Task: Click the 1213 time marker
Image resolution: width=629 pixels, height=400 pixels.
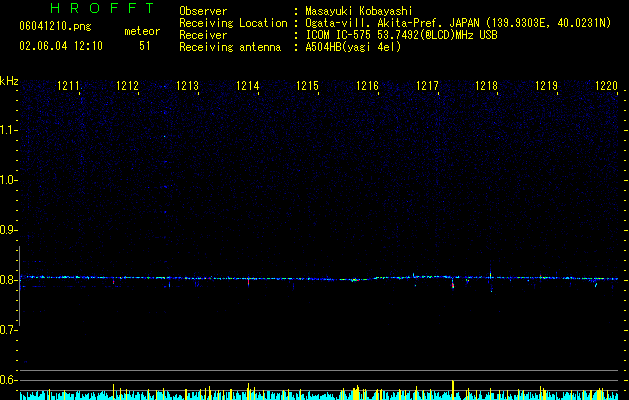Action: [x=187, y=86]
